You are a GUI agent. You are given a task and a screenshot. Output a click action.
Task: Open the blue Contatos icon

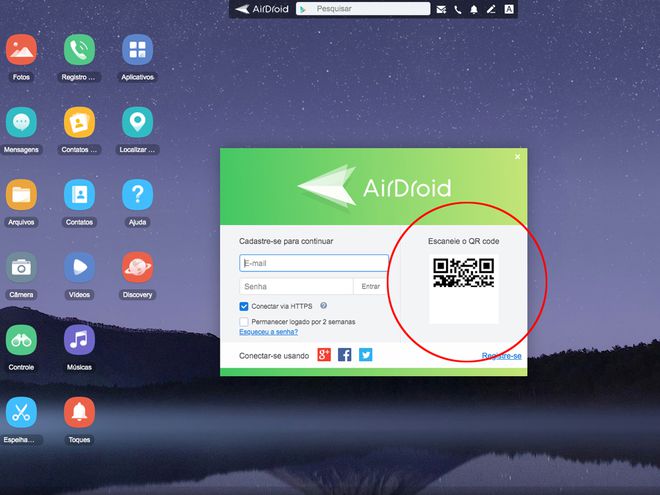[x=79, y=194]
